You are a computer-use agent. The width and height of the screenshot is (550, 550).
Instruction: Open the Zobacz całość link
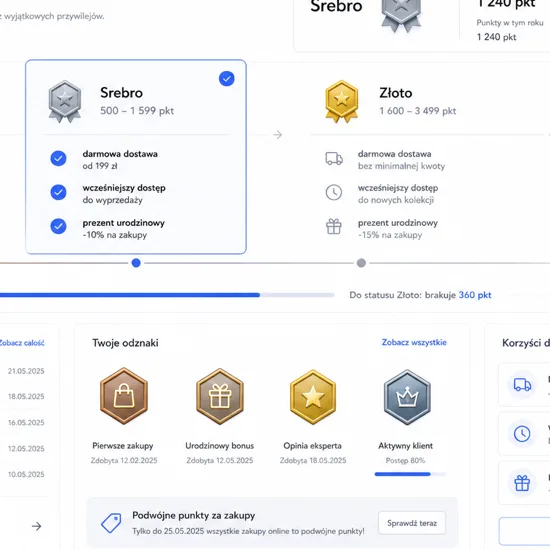click(x=22, y=343)
